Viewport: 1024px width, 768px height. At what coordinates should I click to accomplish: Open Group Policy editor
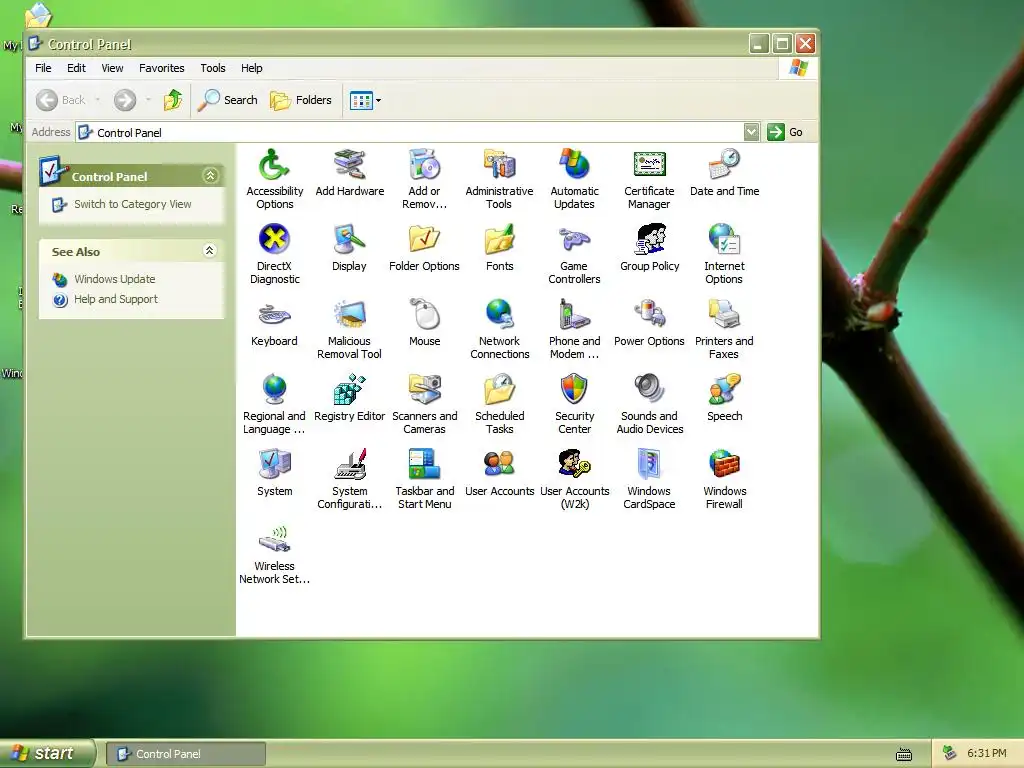649,248
